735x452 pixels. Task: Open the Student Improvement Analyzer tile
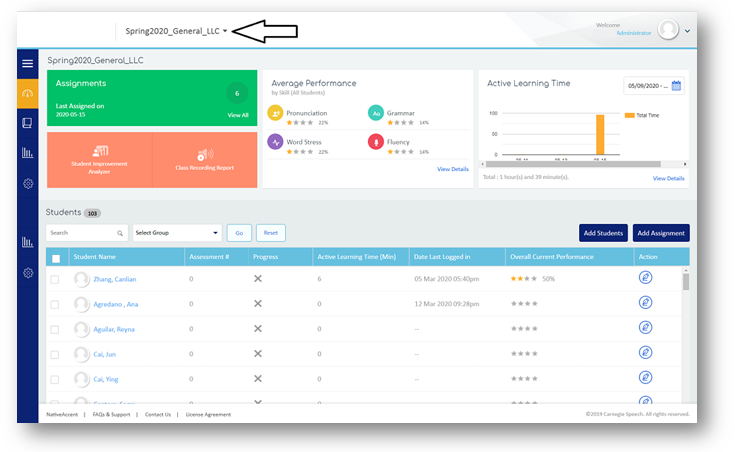[99, 160]
